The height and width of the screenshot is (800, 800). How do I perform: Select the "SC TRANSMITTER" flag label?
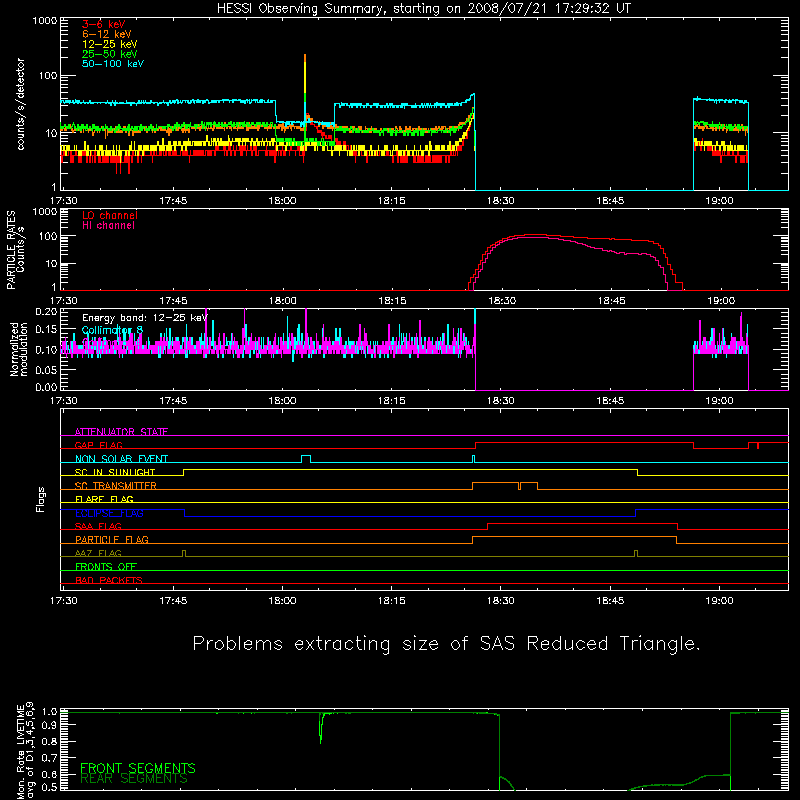[x=116, y=486]
